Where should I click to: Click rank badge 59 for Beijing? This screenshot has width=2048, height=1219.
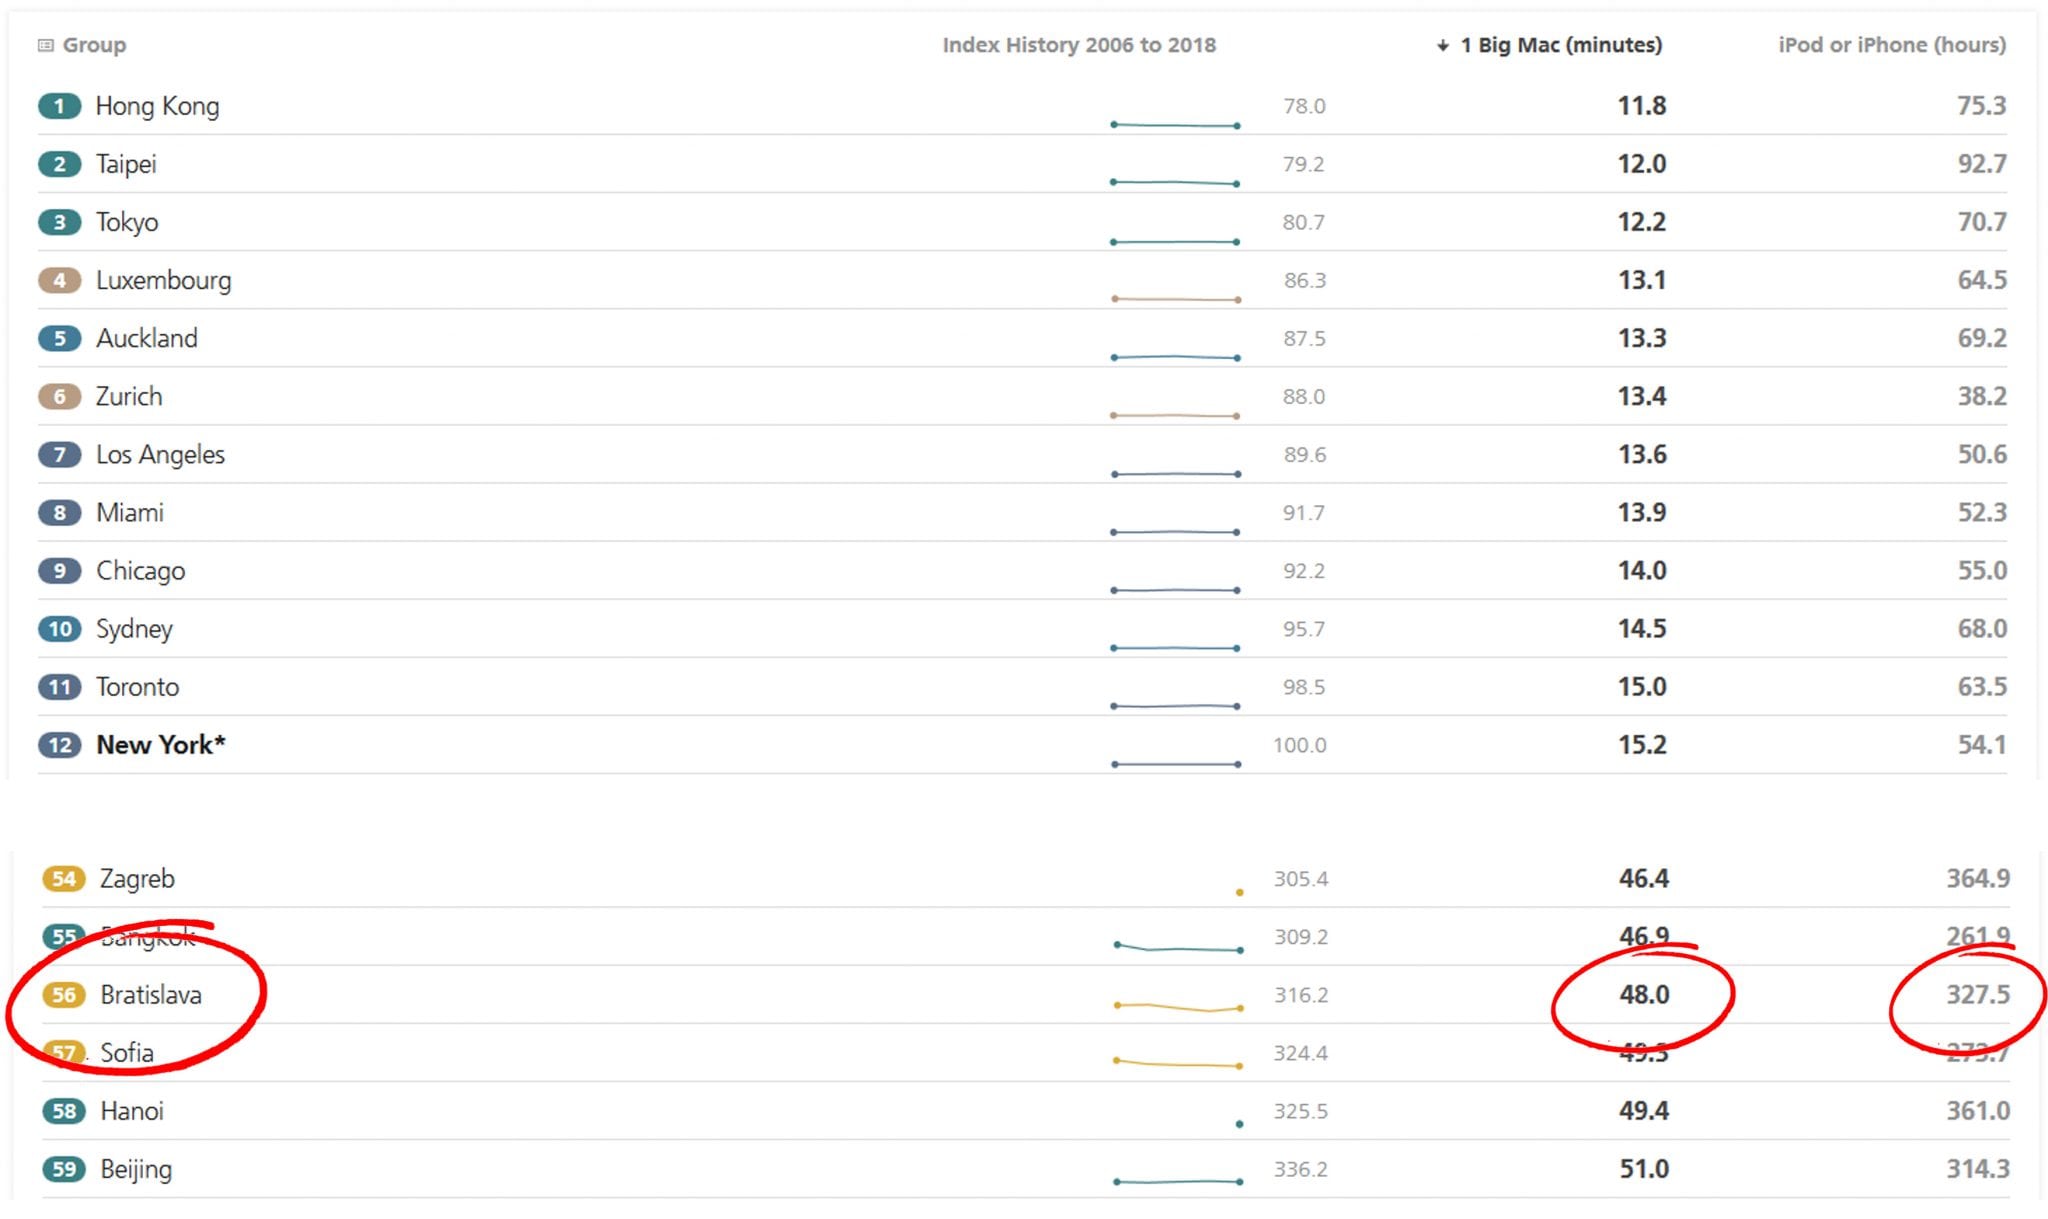click(x=63, y=1169)
